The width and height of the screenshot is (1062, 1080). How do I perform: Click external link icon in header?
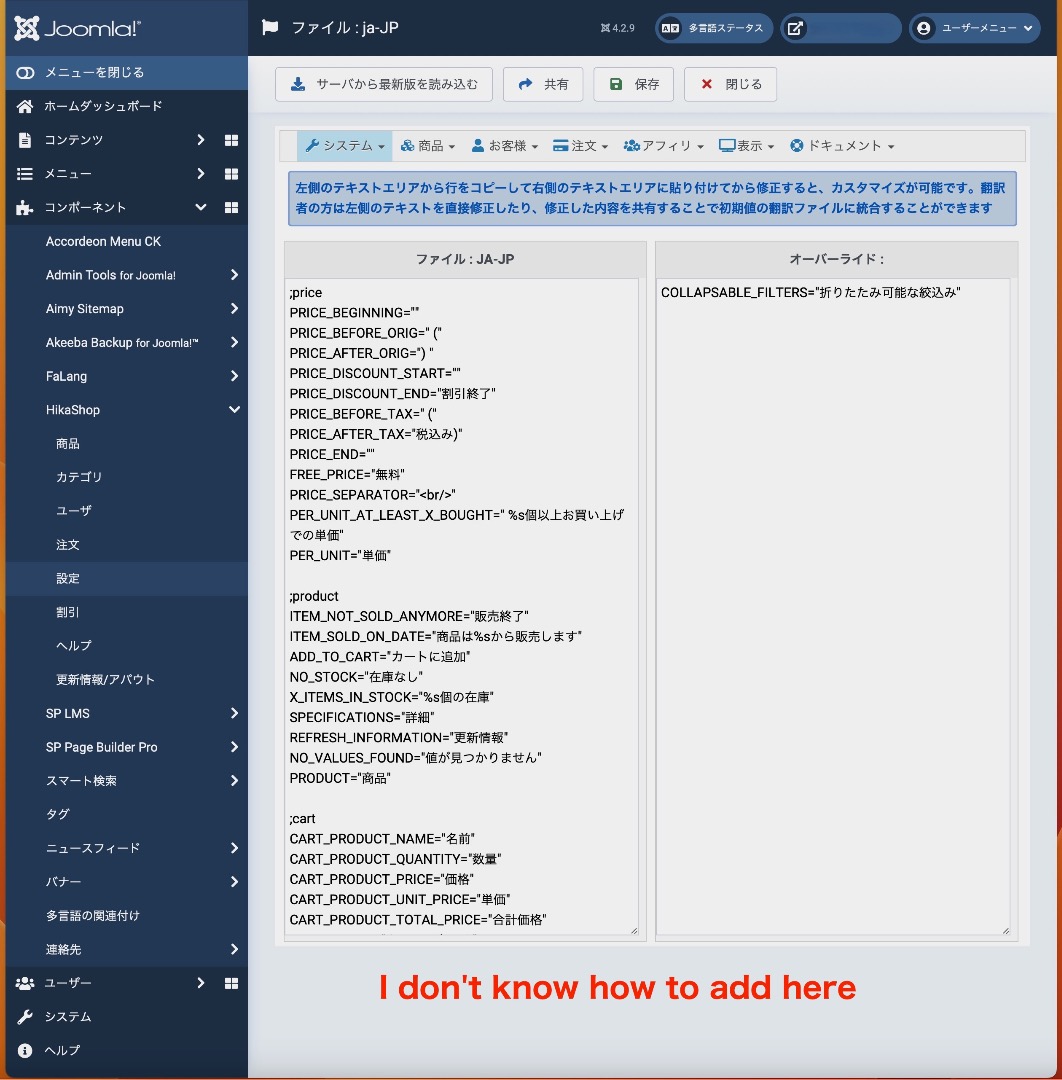coord(795,28)
